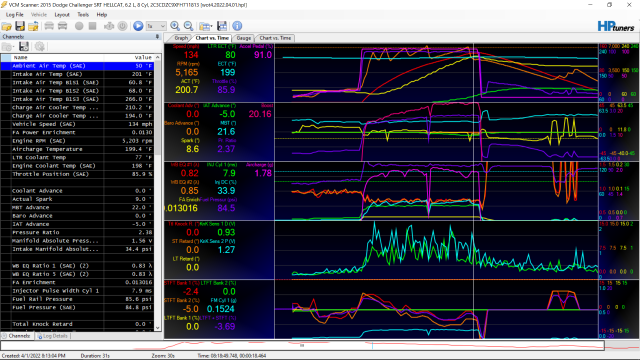Save the current layout with the toolbar icon

[x=222, y=26]
